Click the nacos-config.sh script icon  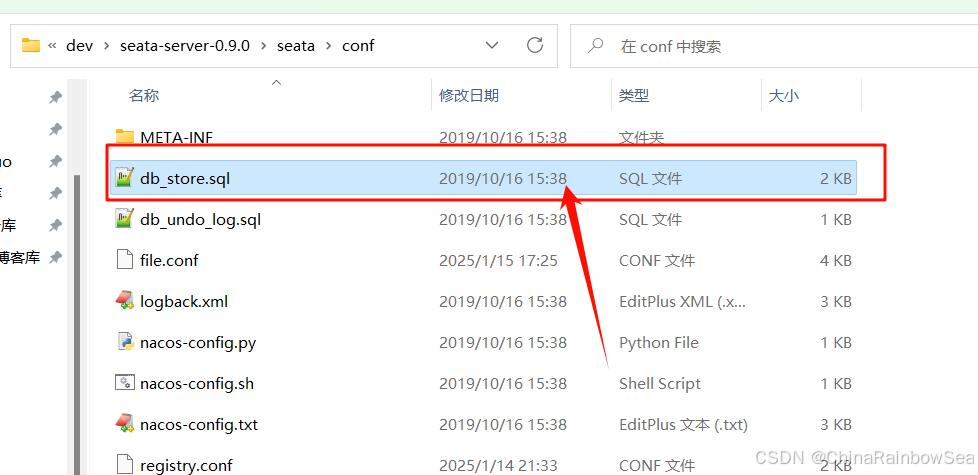click(125, 383)
